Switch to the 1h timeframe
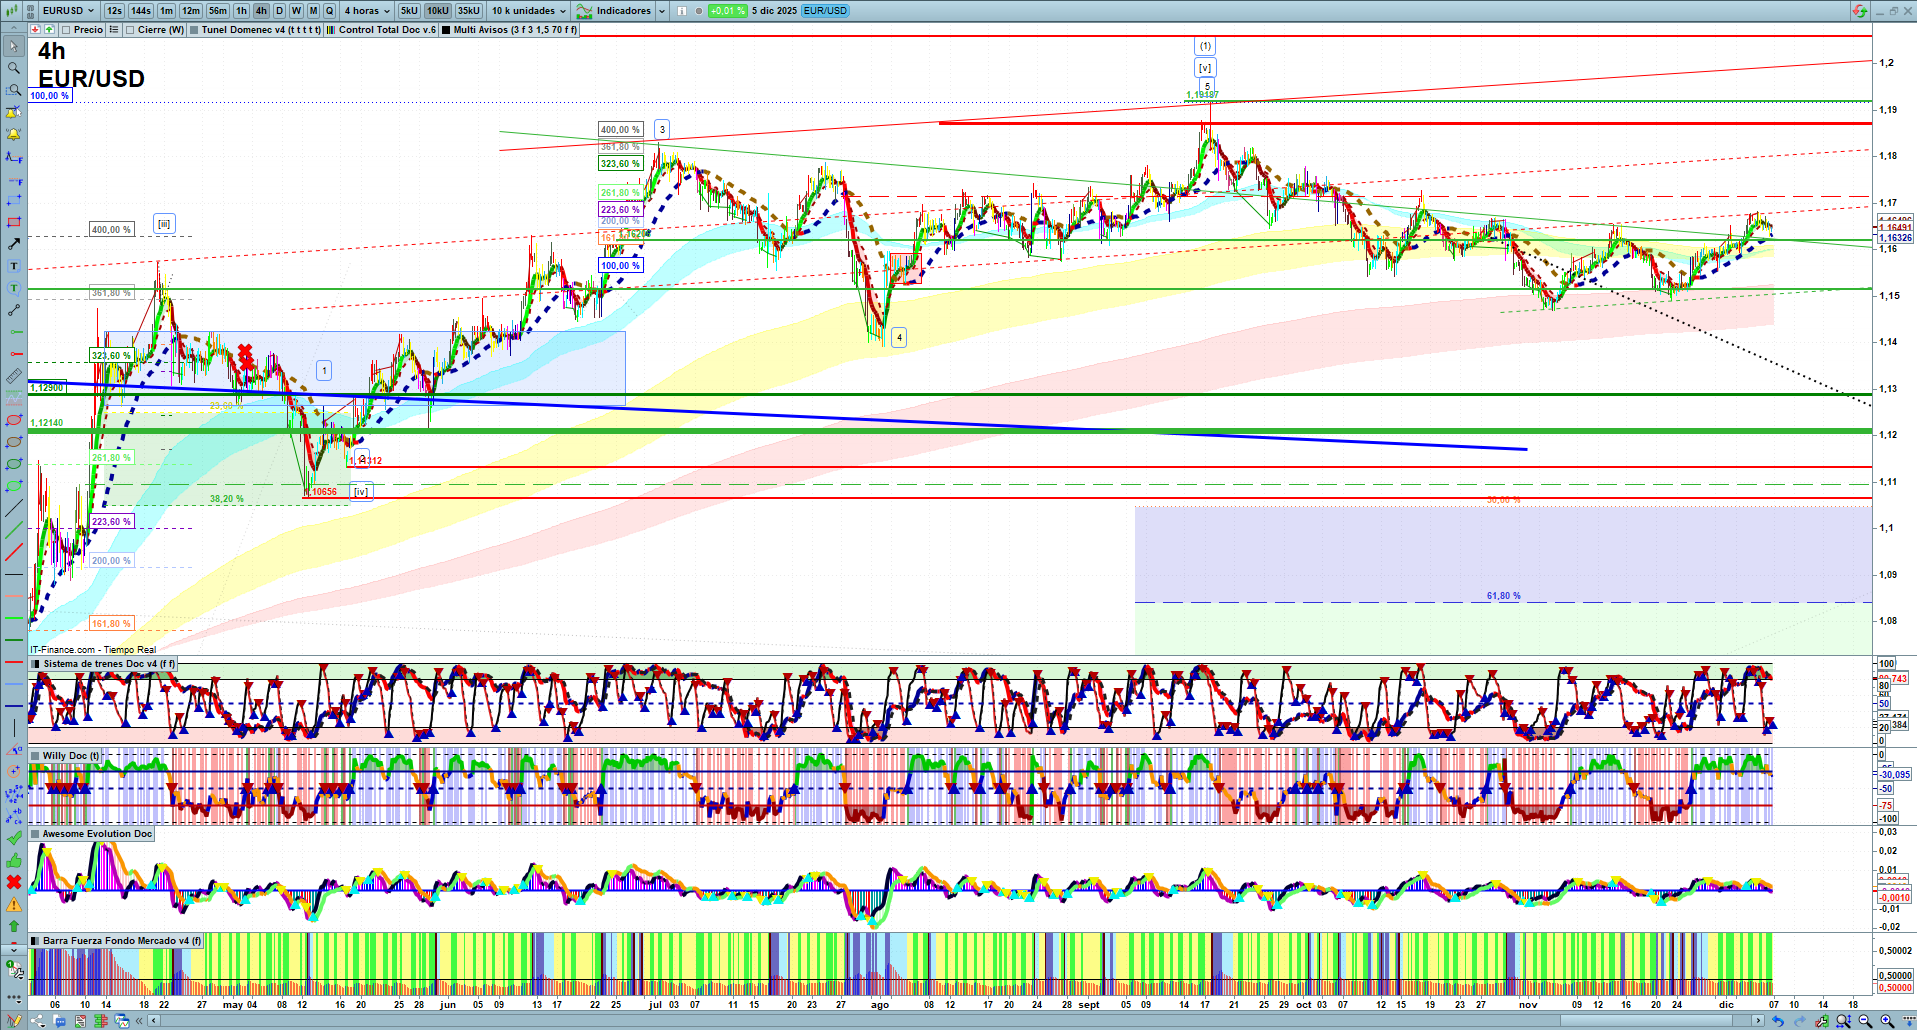This screenshot has height=1030, width=1917. [241, 11]
